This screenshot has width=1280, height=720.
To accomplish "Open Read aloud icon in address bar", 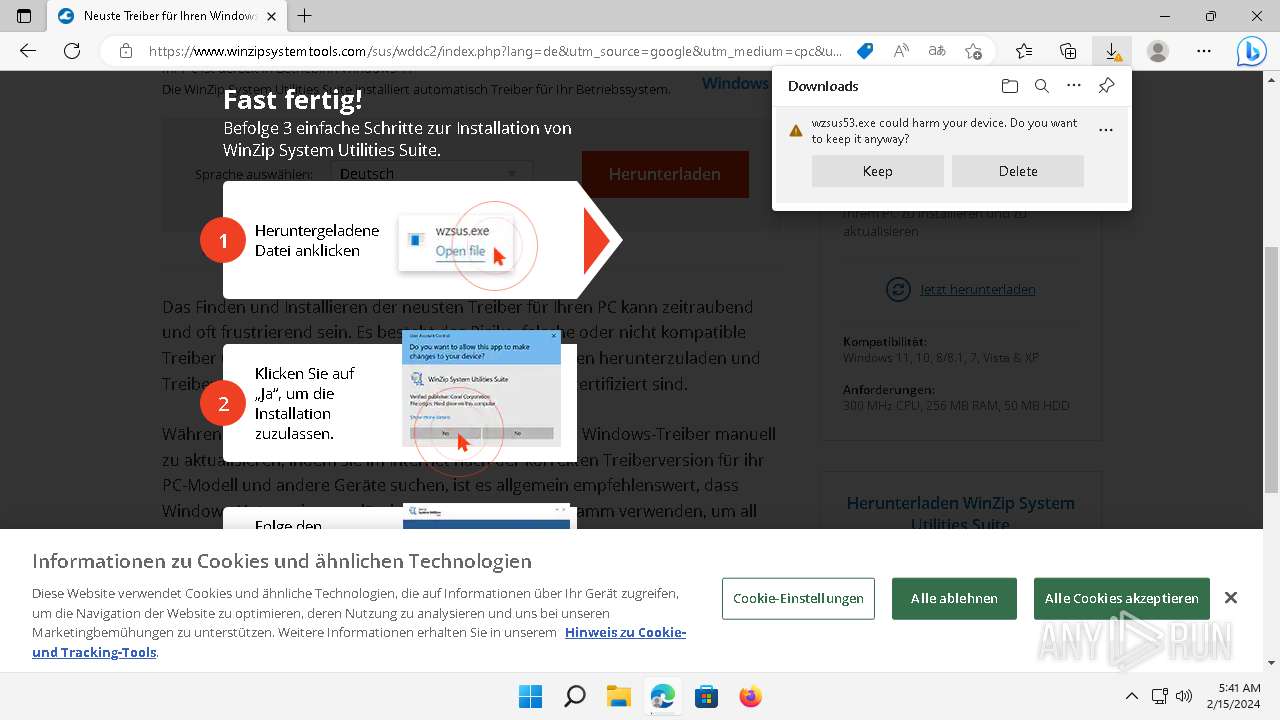I will pyautogui.click(x=901, y=51).
